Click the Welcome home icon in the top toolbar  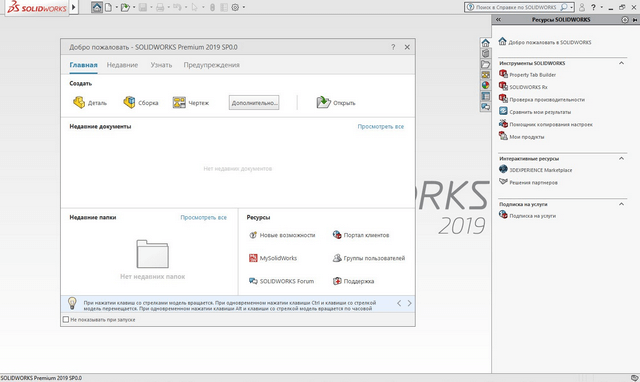point(97,7)
